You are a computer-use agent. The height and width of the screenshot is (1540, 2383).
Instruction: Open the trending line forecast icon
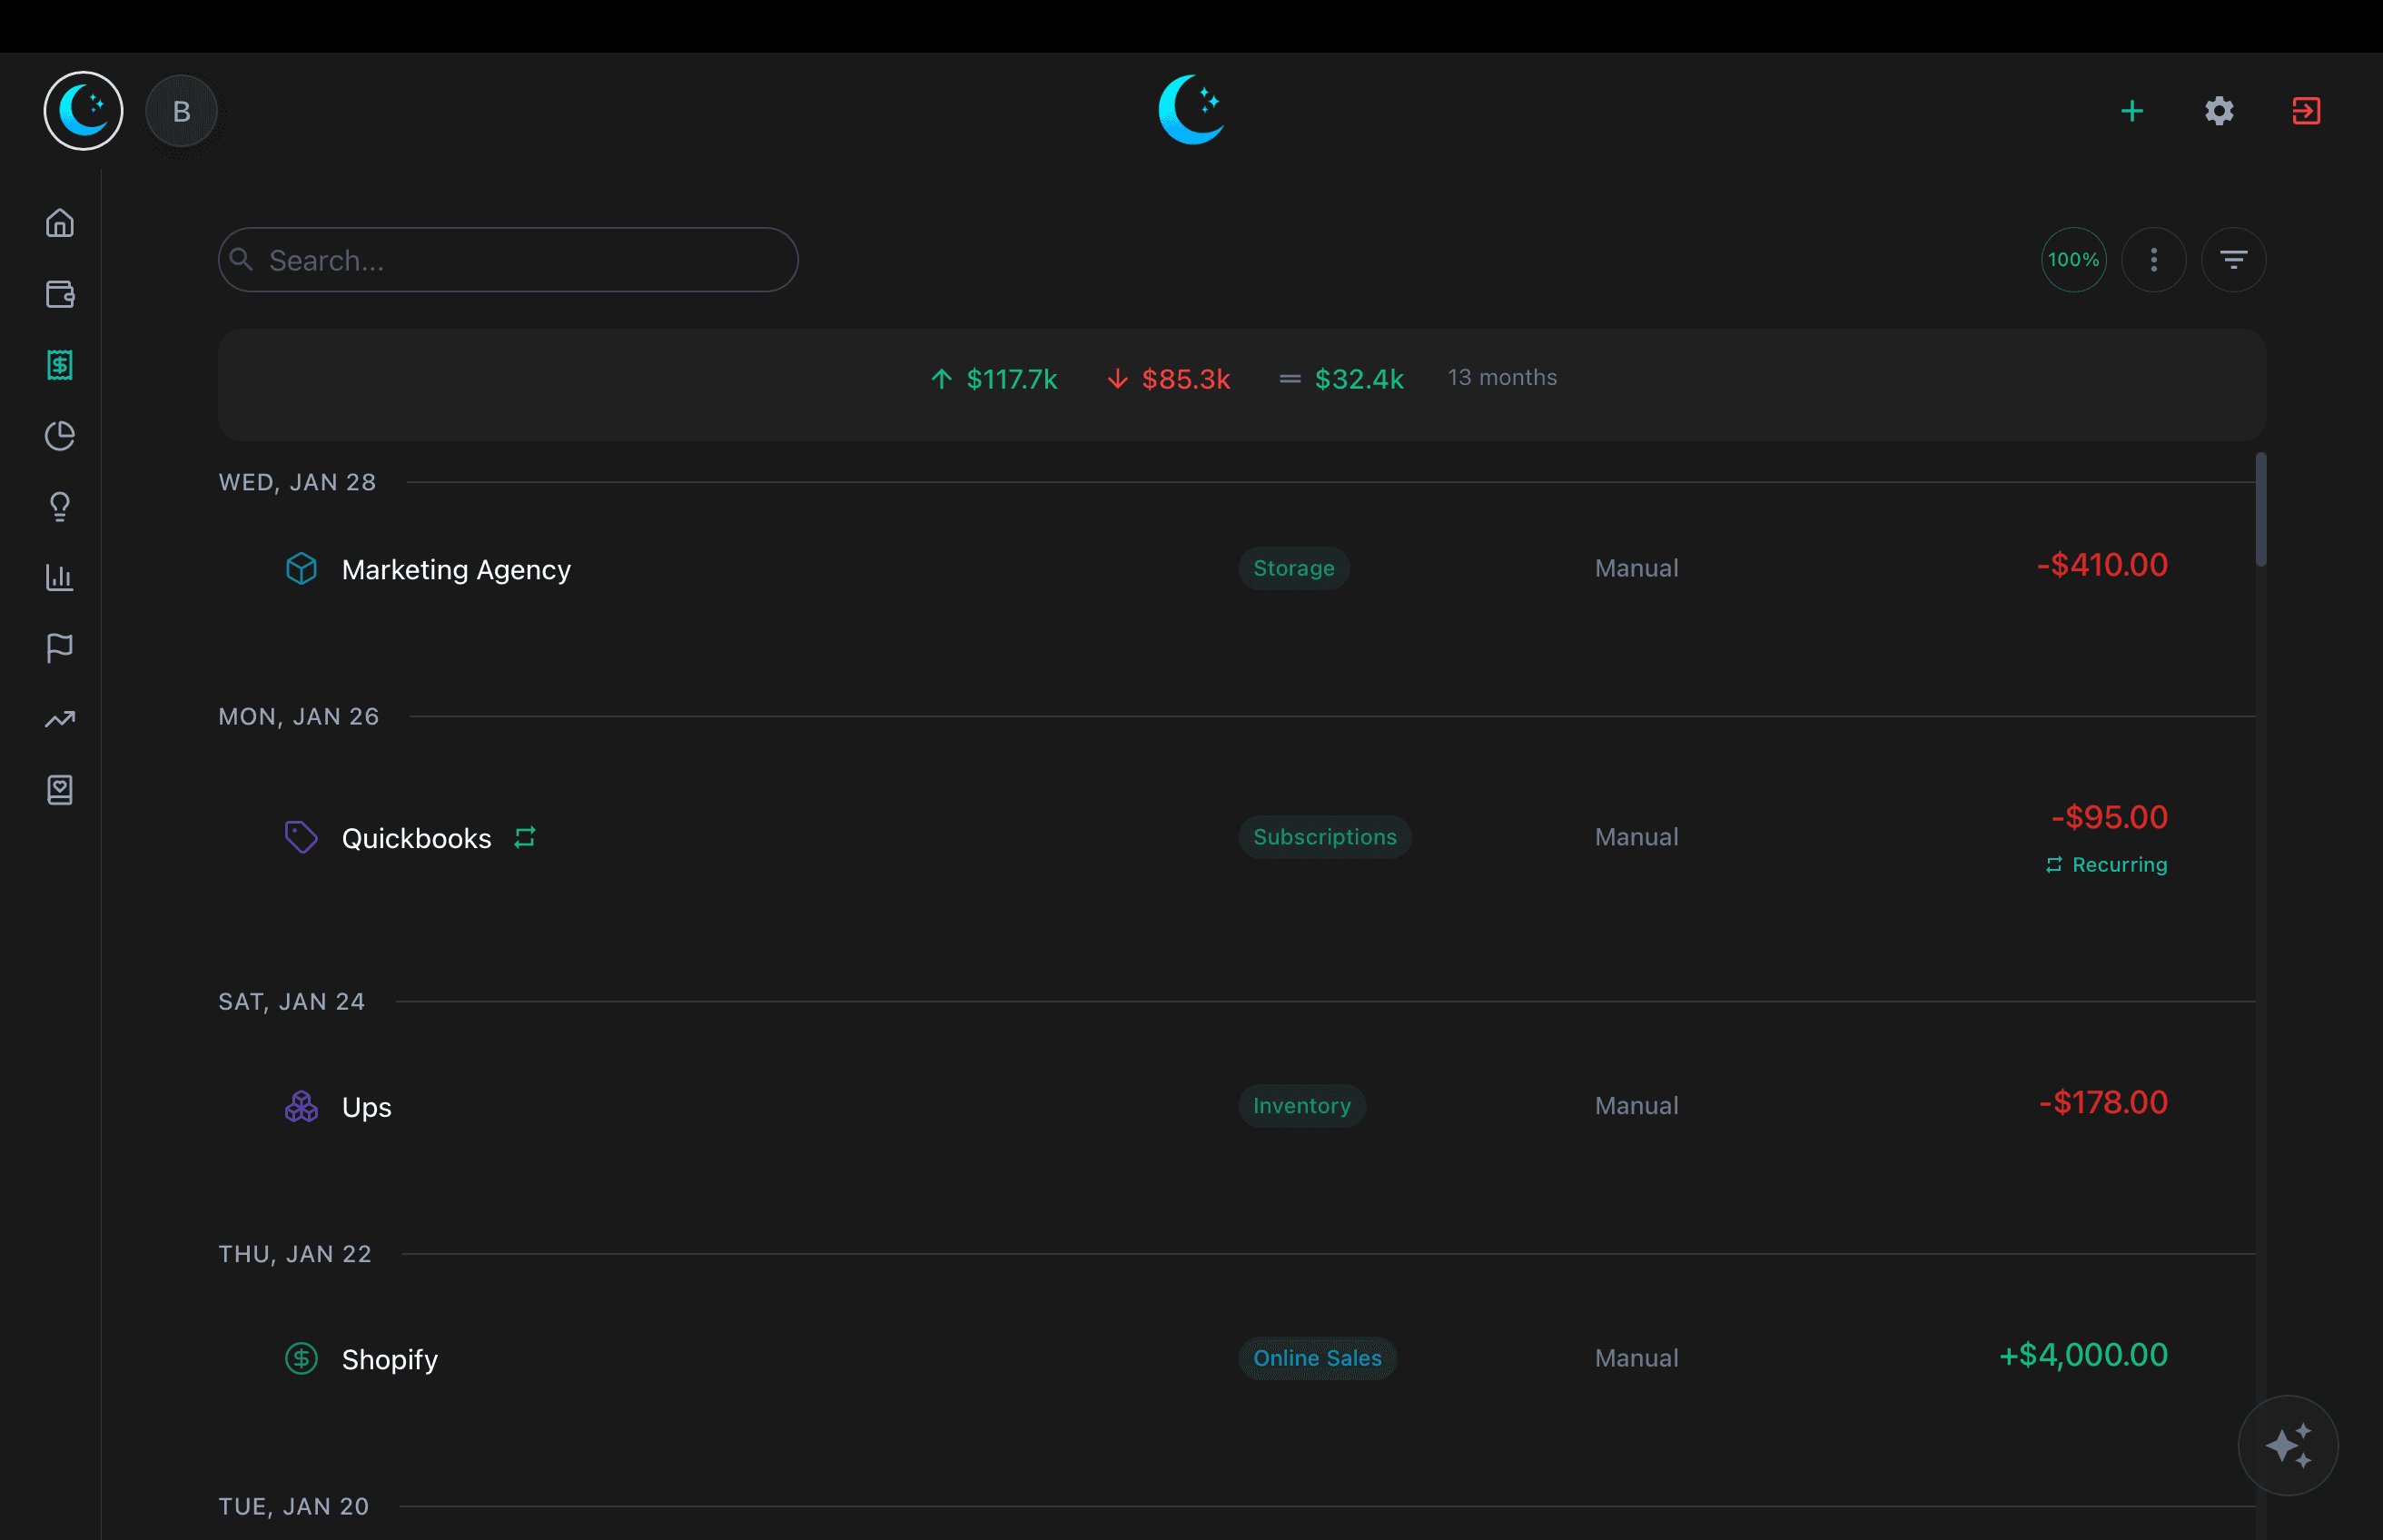[x=60, y=719]
